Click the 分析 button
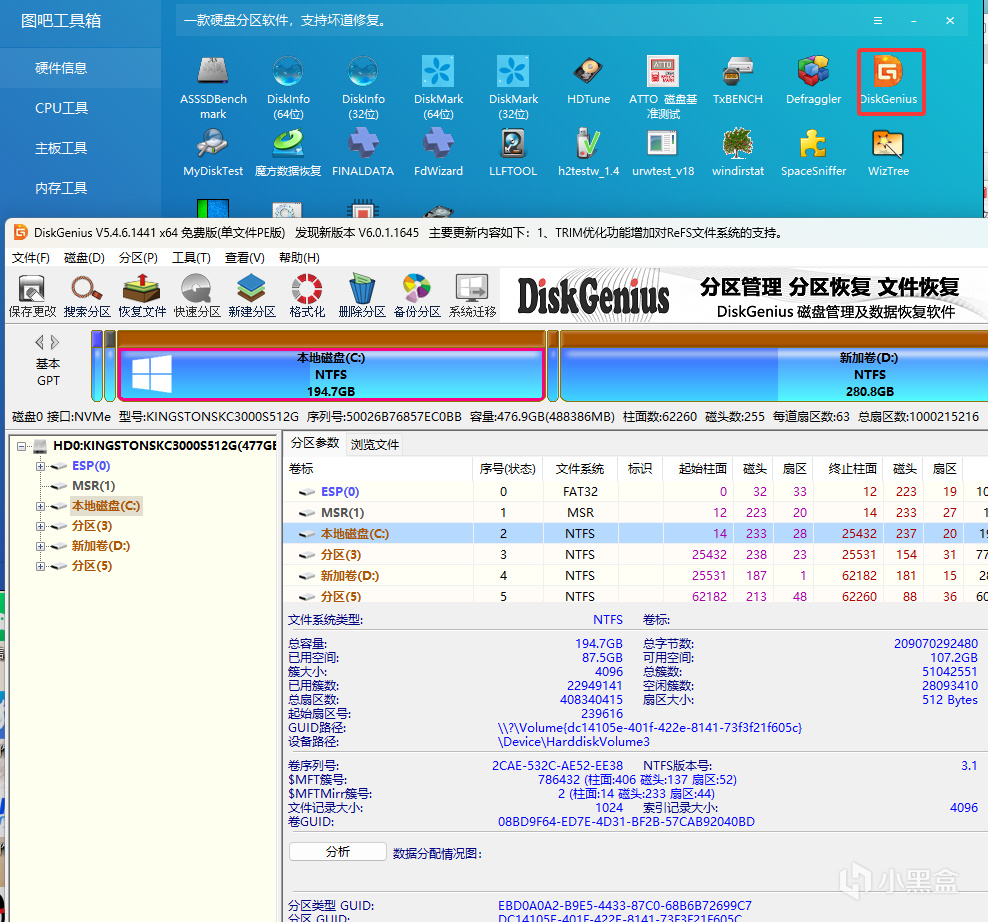The image size is (988, 922). [x=338, y=851]
